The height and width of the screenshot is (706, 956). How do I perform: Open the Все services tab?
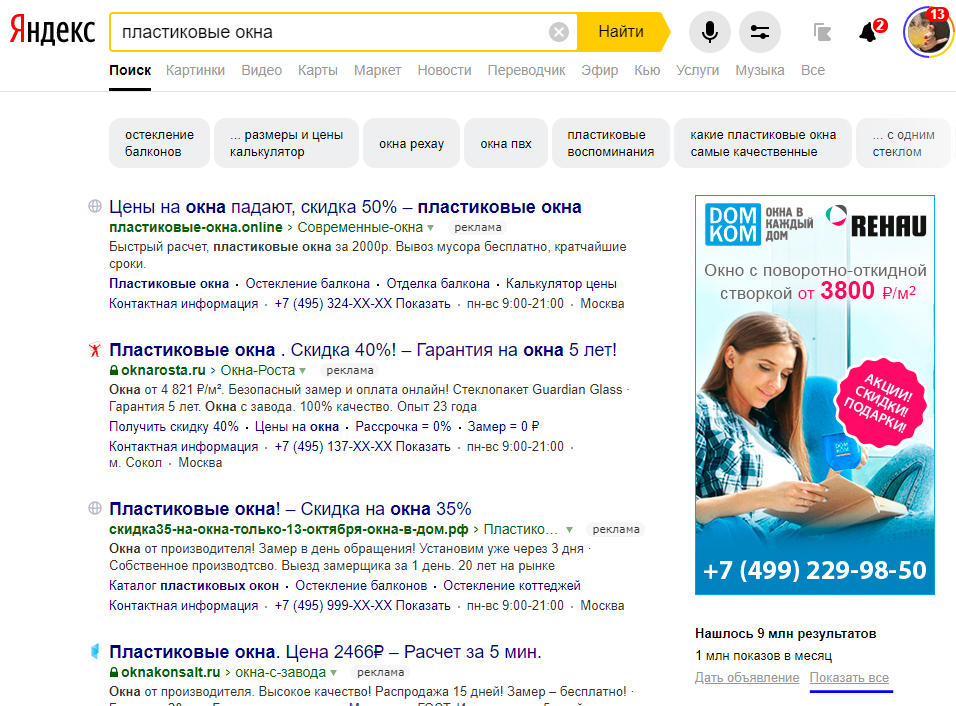[813, 70]
